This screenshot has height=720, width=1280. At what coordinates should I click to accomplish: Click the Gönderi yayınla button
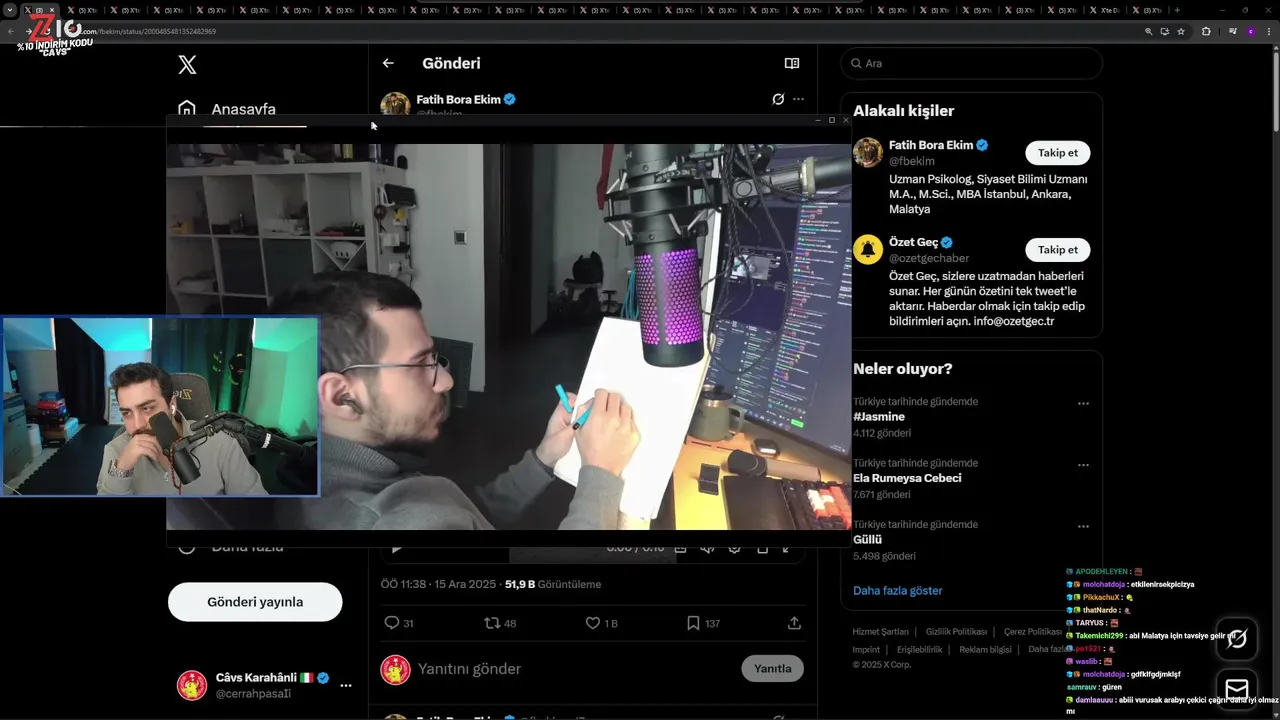point(255,602)
